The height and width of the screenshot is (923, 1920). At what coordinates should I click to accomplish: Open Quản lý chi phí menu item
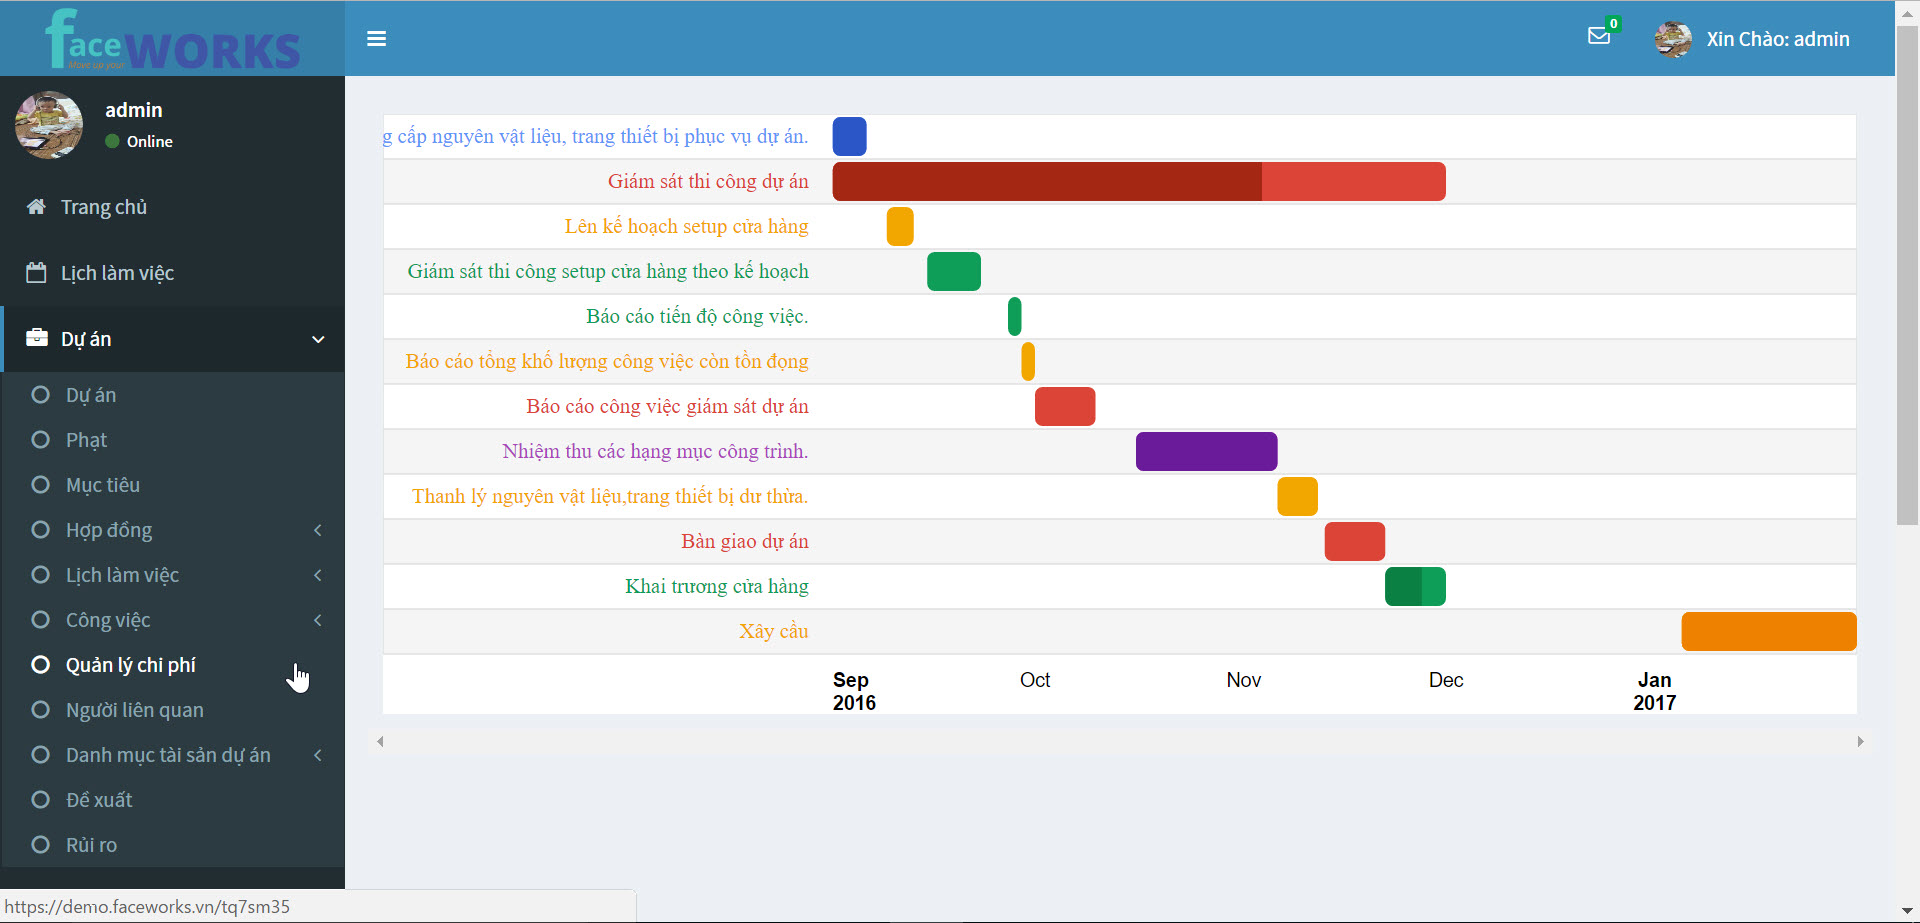pyautogui.click(x=130, y=665)
